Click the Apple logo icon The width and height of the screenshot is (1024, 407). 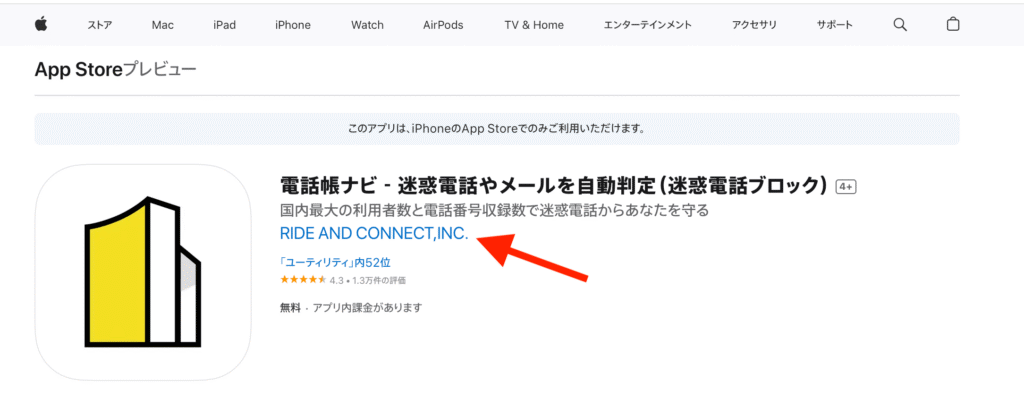(41, 25)
